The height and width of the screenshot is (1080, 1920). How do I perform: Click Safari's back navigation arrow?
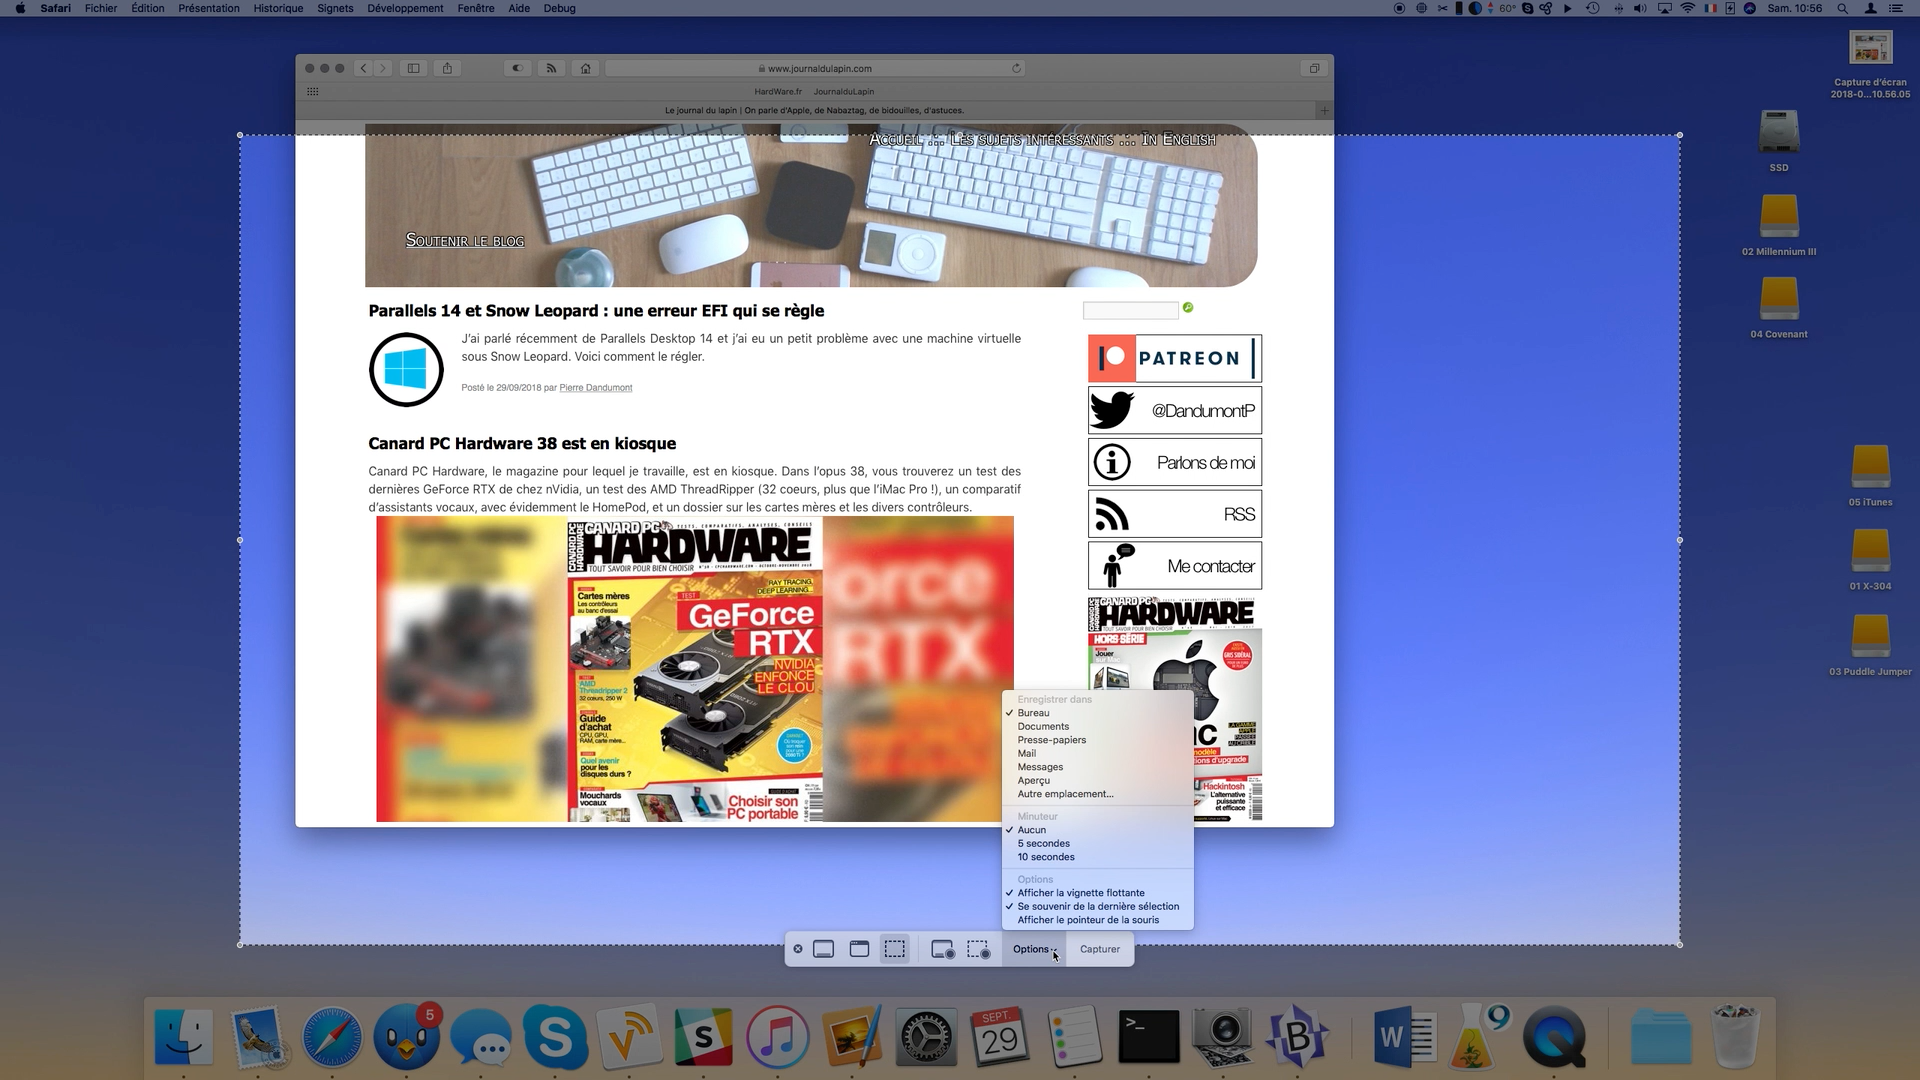tap(364, 68)
